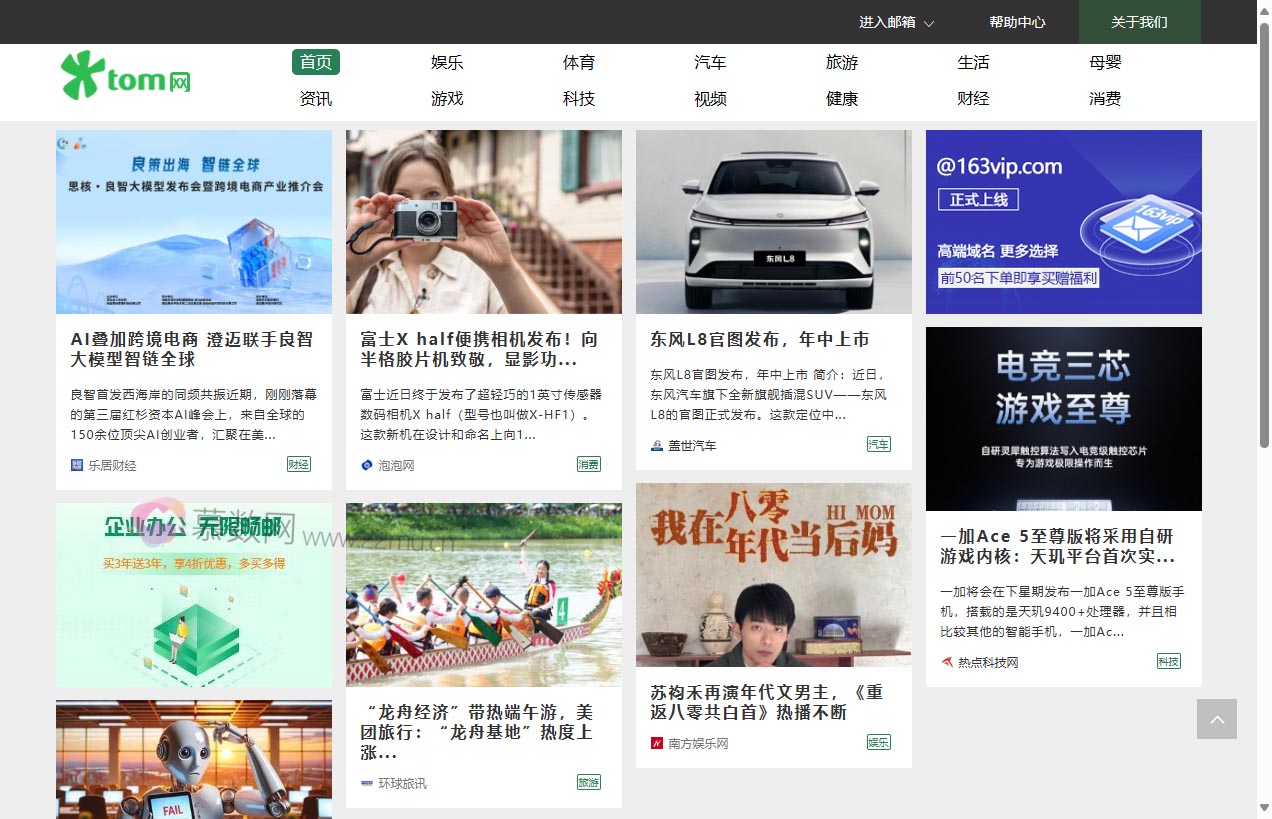This screenshot has width=1272, height=819.
Task: Click the TOM网 logo
Action: (126, 77)
